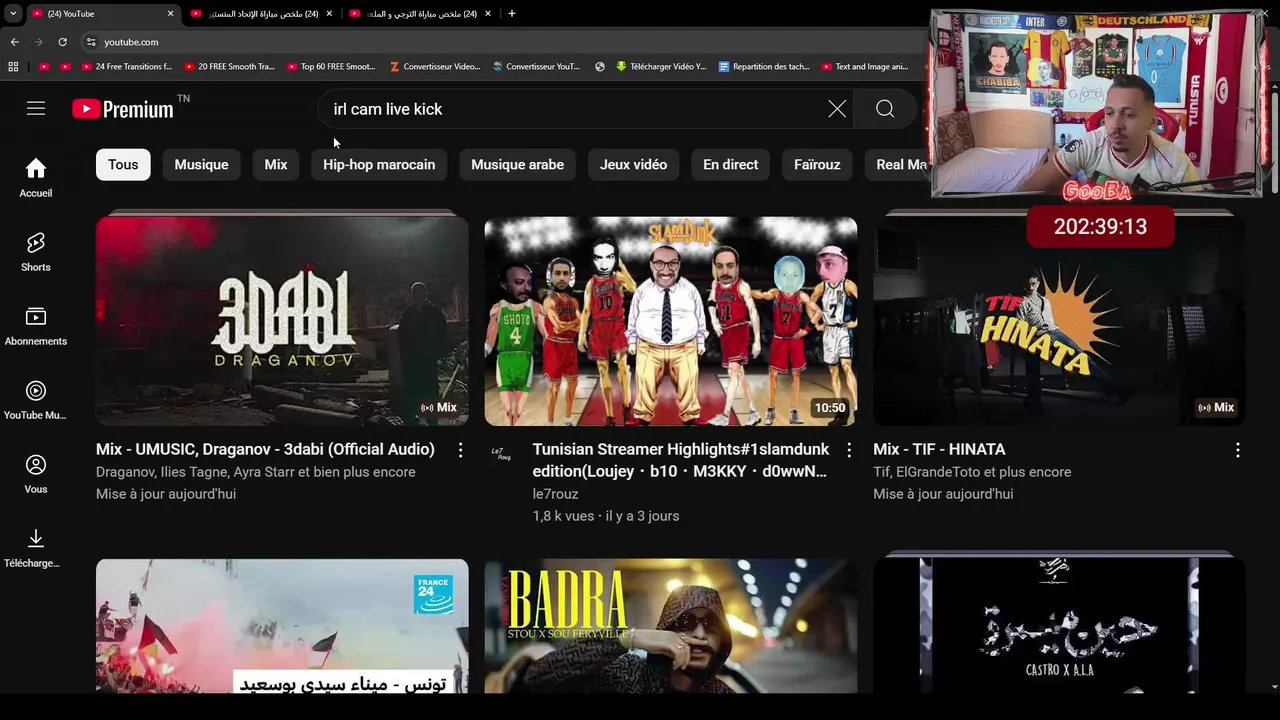Click the '1,8 k vues · il y a 3 jours' text
Viewport: 1280px width, 720px height.
pyautogui.click(x=606, y=516)
